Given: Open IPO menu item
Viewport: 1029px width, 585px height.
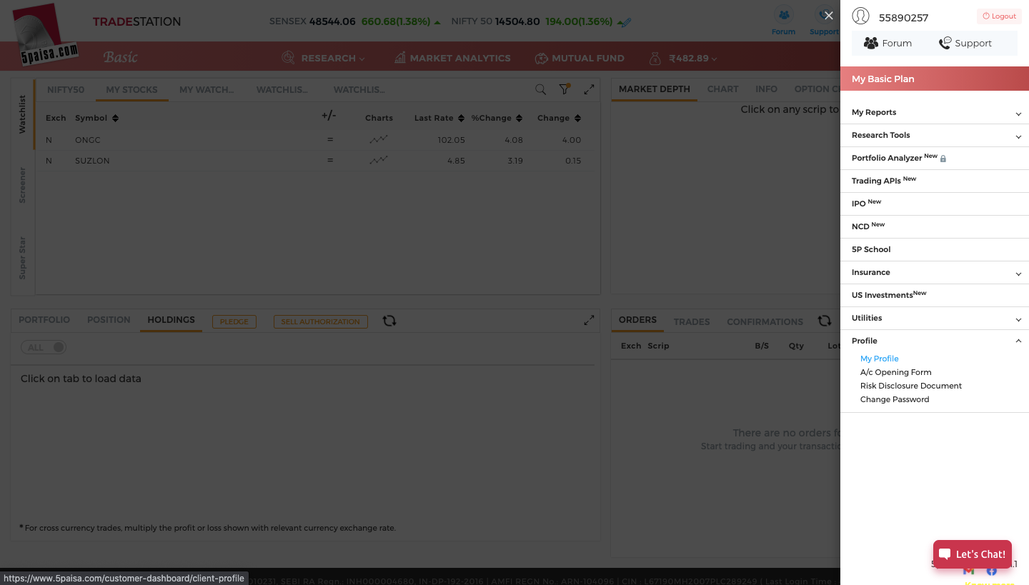Looking at the screenshot, I should 934,204.
